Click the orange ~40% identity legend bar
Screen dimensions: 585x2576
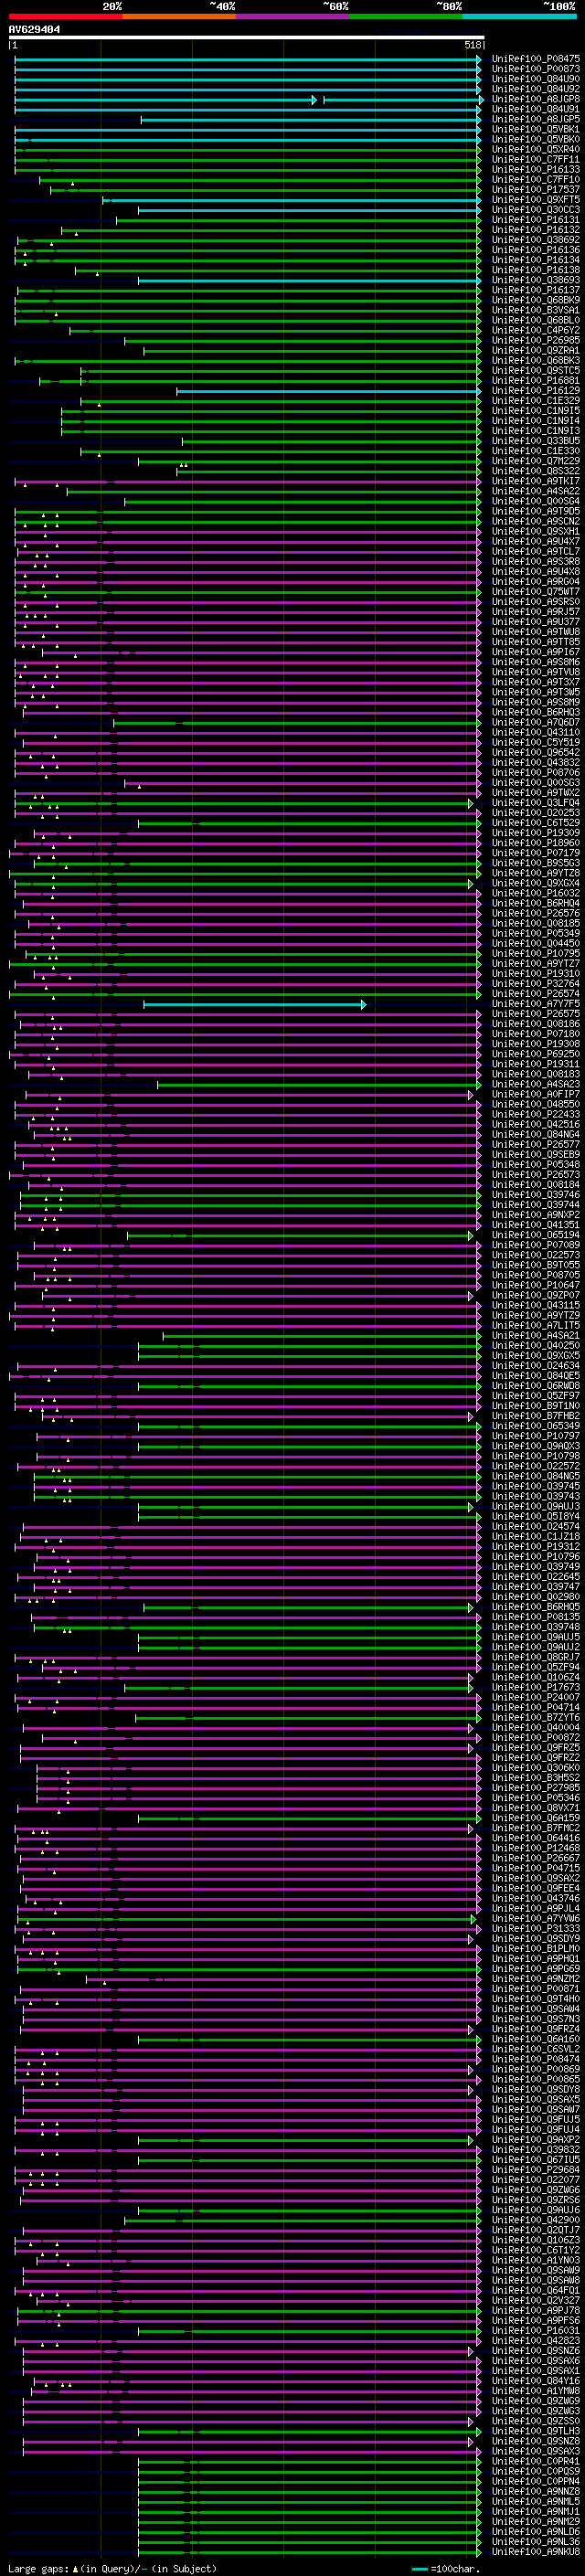coord(179,16)
